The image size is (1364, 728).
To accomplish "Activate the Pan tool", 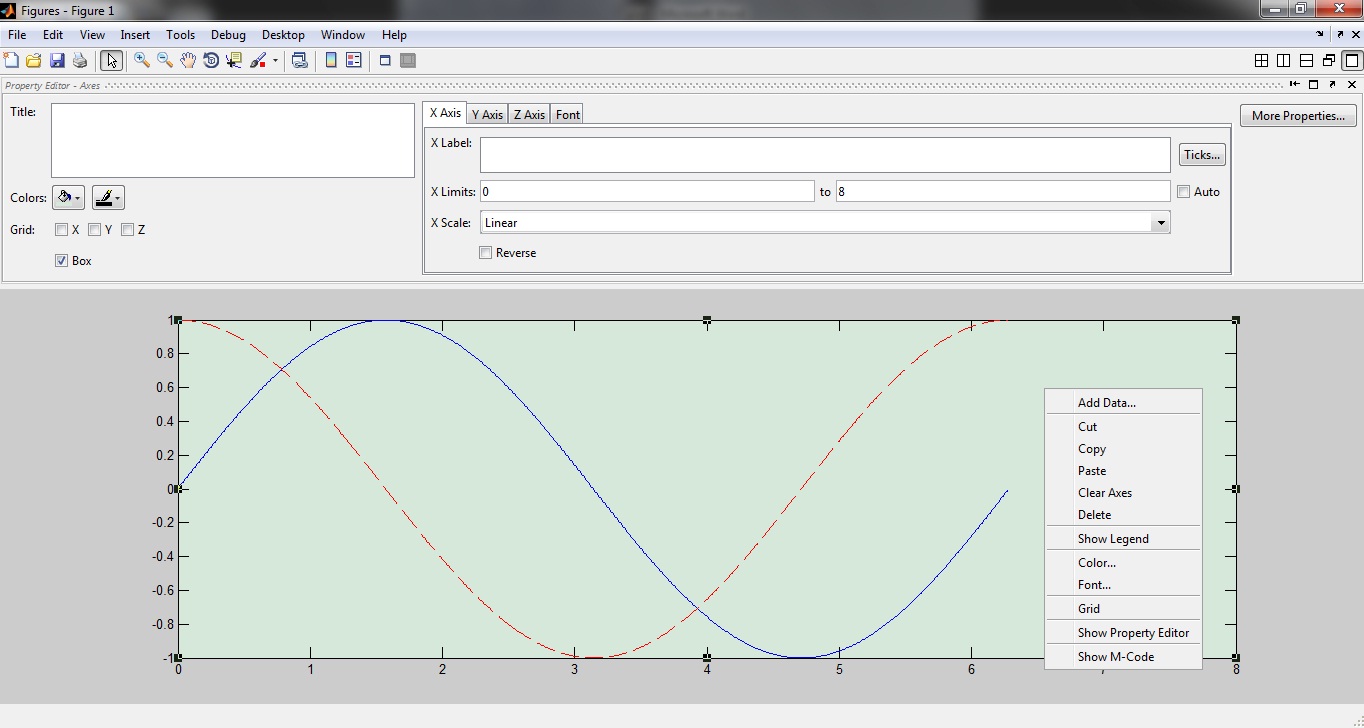I will pyautogui.click(x=187, y=60).
